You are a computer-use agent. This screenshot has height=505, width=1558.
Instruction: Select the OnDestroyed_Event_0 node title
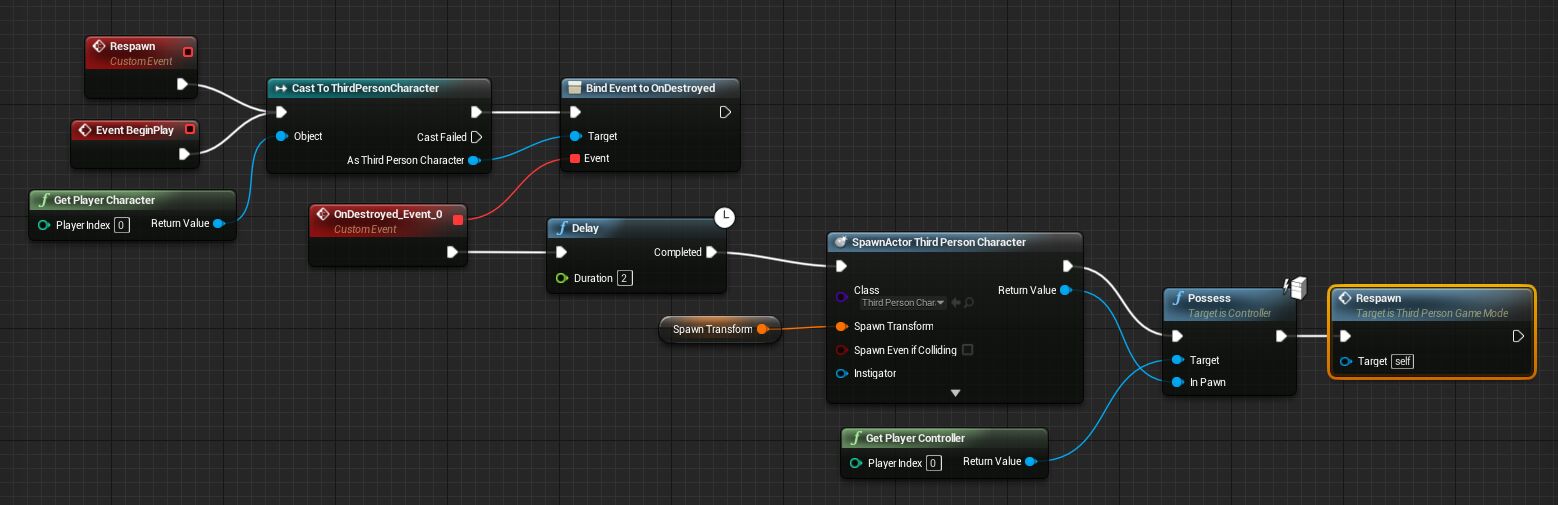pyautogui.click(x=387, y=214)
